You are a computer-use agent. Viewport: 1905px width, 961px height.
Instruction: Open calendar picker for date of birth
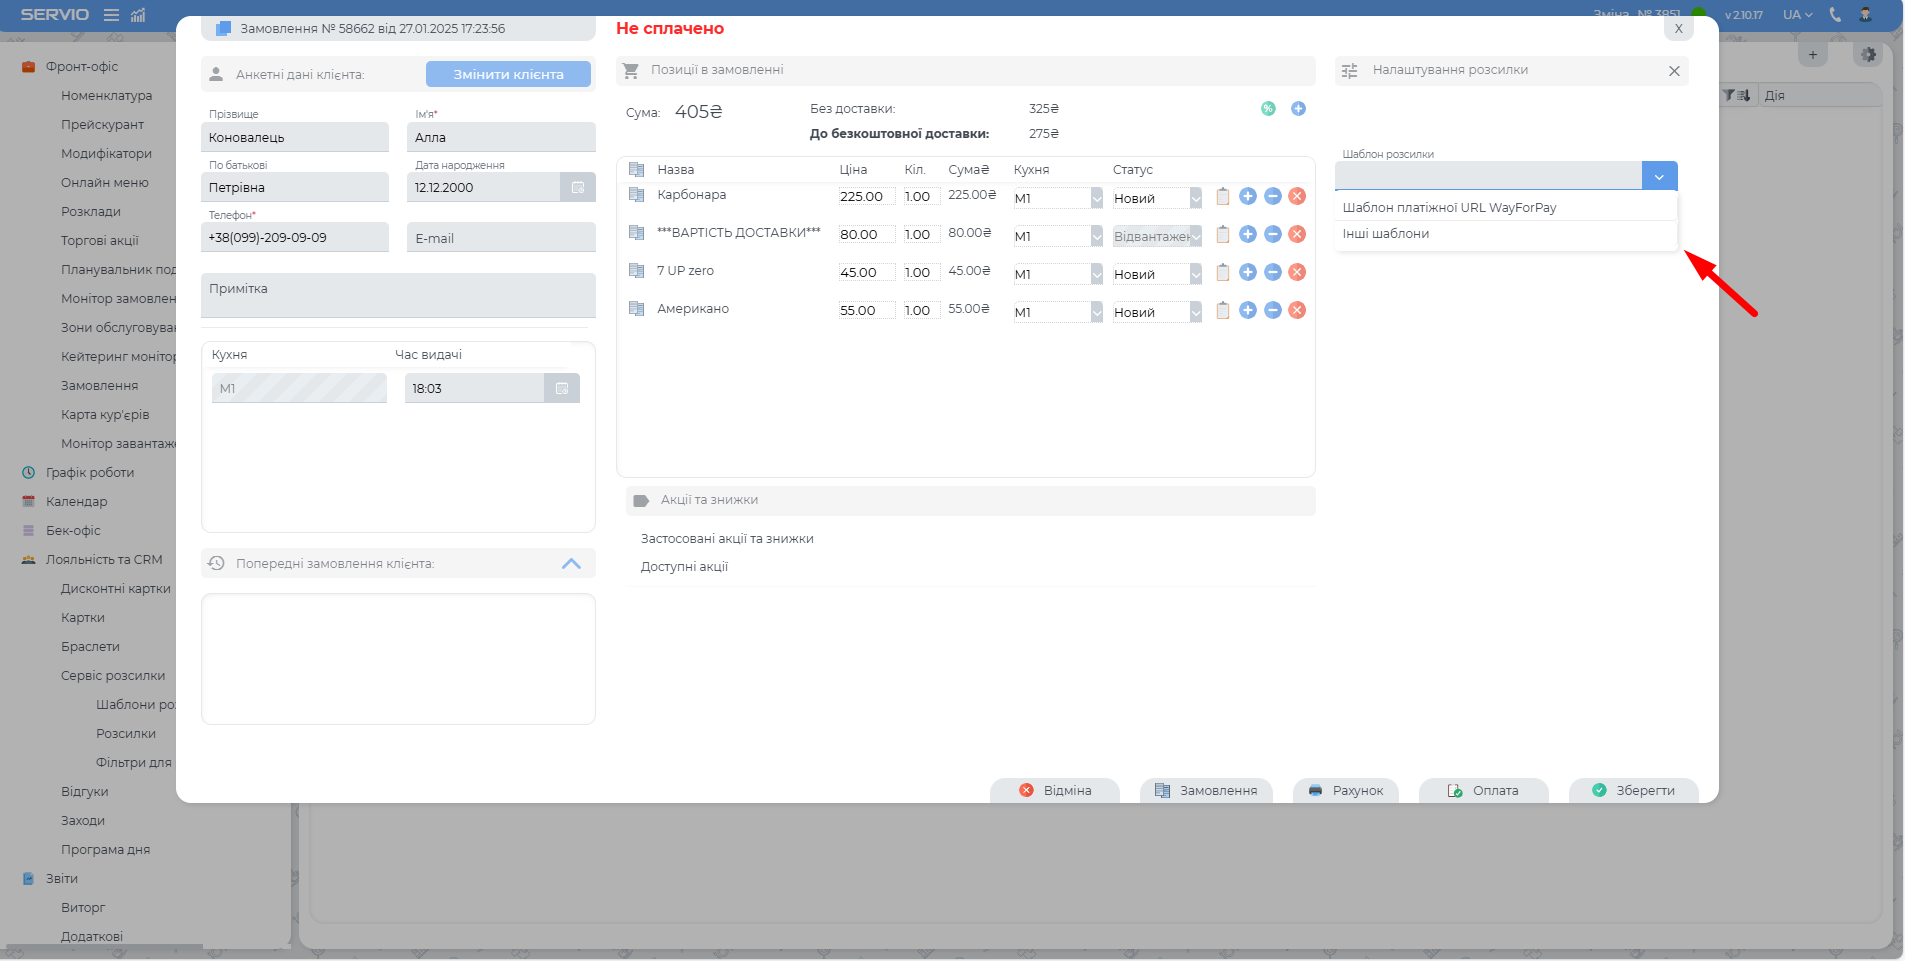click(577, 187)
